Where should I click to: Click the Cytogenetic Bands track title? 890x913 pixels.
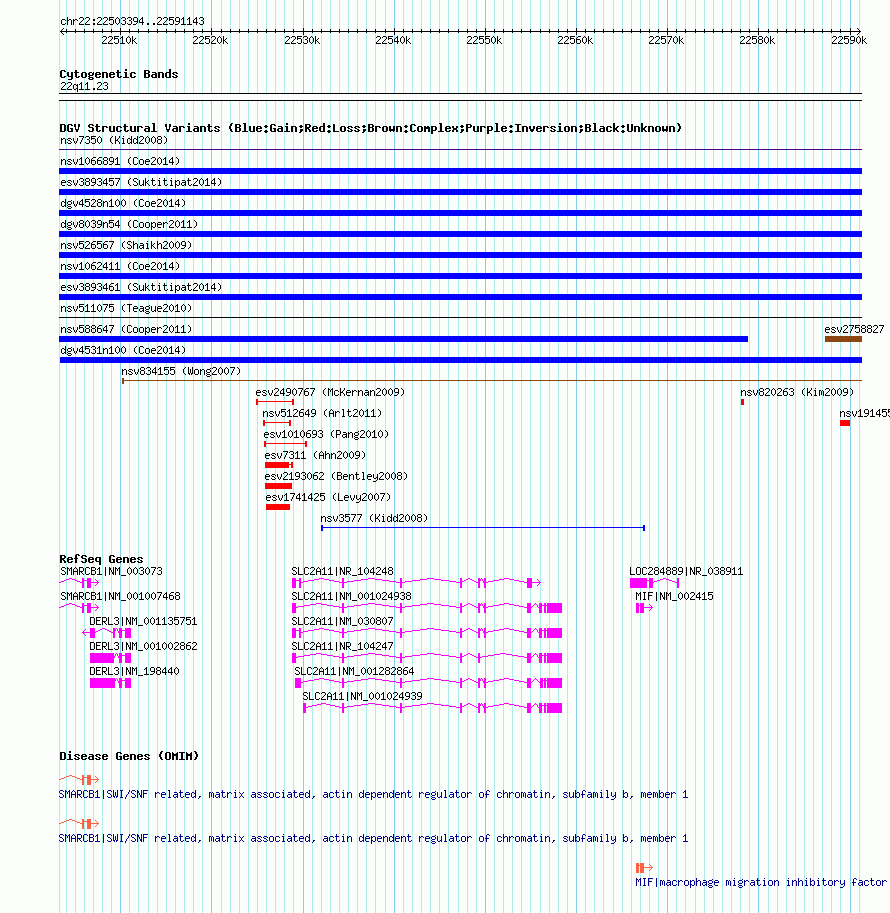point(119,74)
